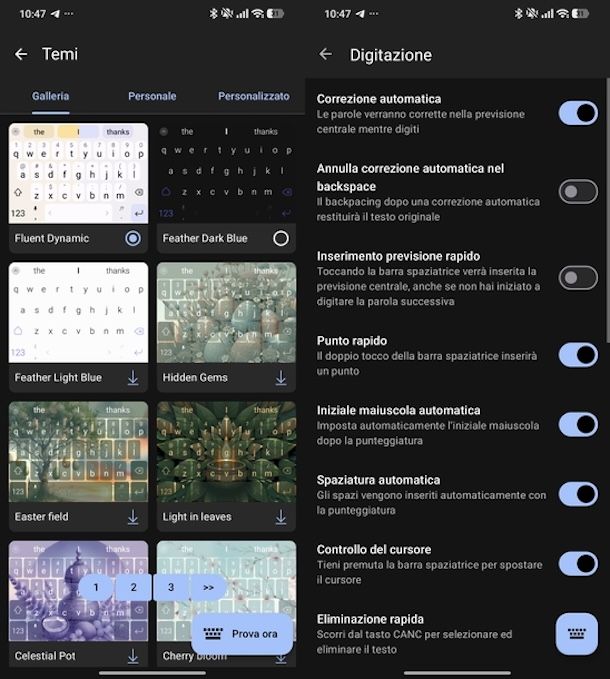The width and height of the screenshot is (610, 679).
Task: Open Light in leaves keyboard preview
Action: pos(226,452)
